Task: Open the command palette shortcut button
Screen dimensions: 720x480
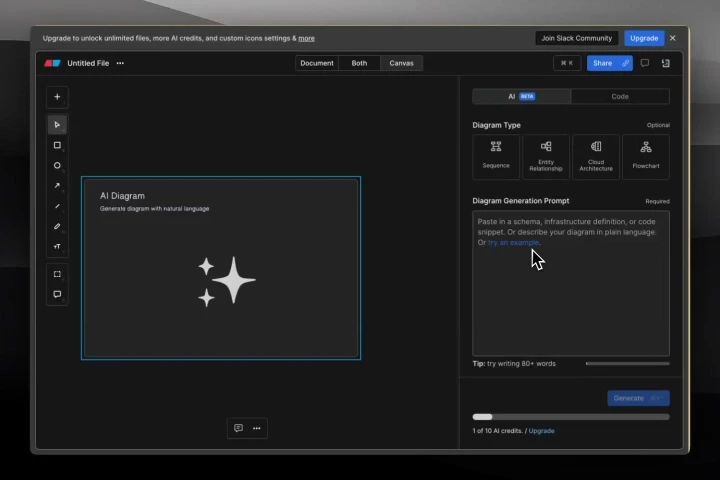Action: click(x=567, y=63)
